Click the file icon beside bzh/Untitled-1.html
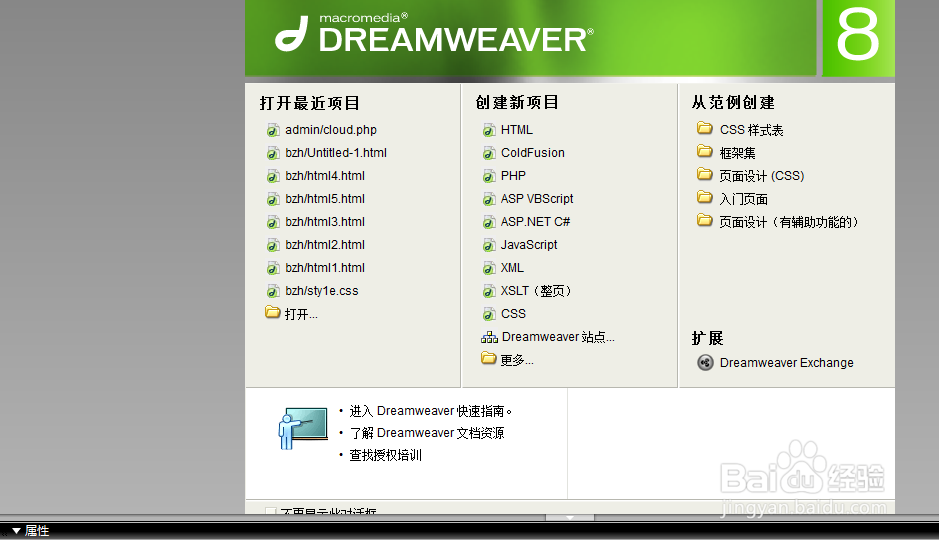This screenshot has width=939, height=540. [x=273, y=153]
